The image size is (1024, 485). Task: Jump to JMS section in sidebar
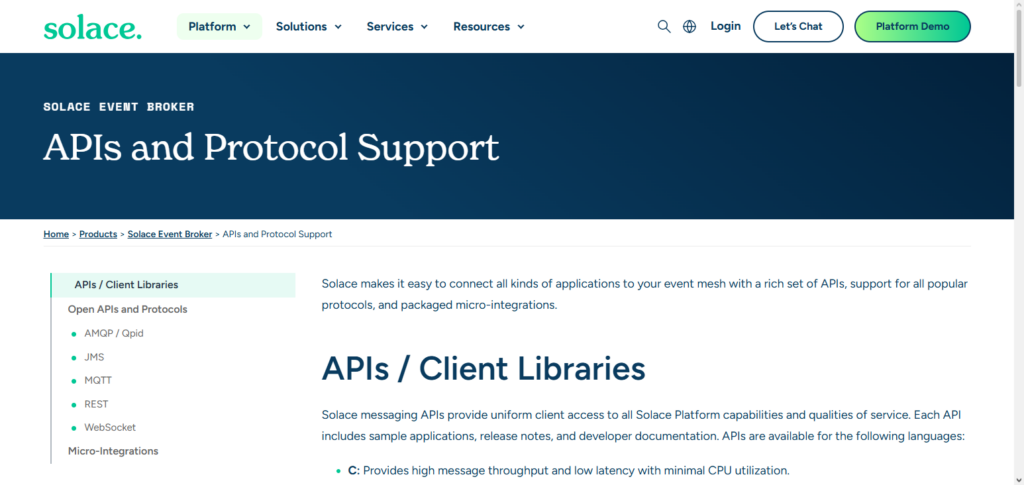(94, 357)
